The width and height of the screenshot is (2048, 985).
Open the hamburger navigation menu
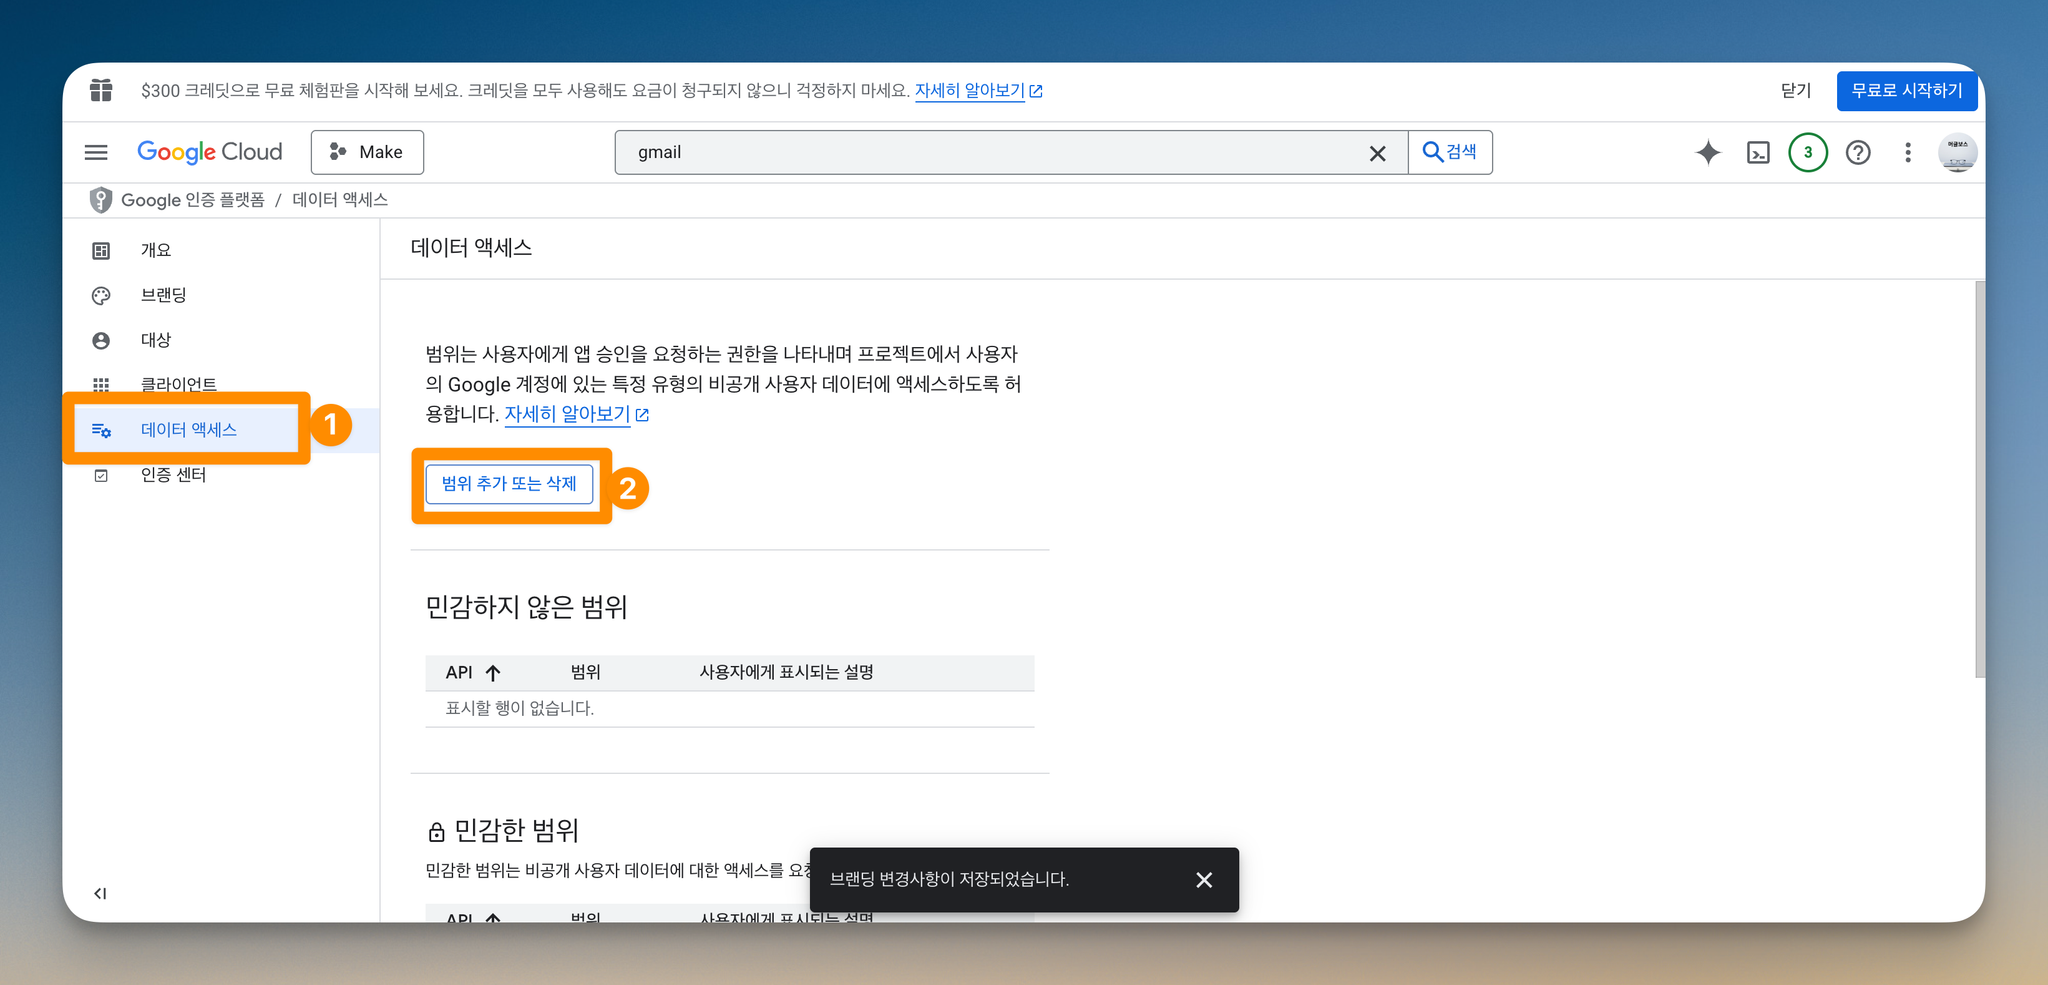coord(96,152)
